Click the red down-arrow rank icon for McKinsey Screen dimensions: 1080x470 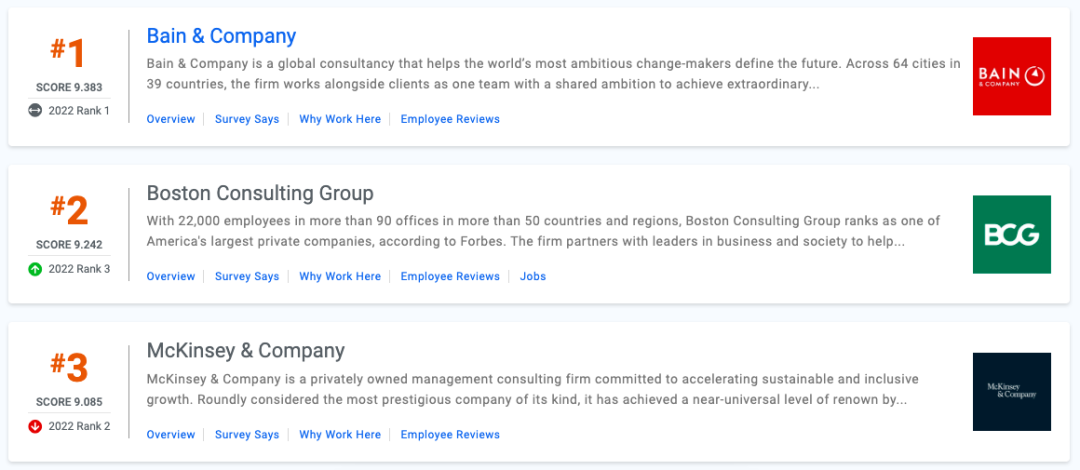(35, 427)
